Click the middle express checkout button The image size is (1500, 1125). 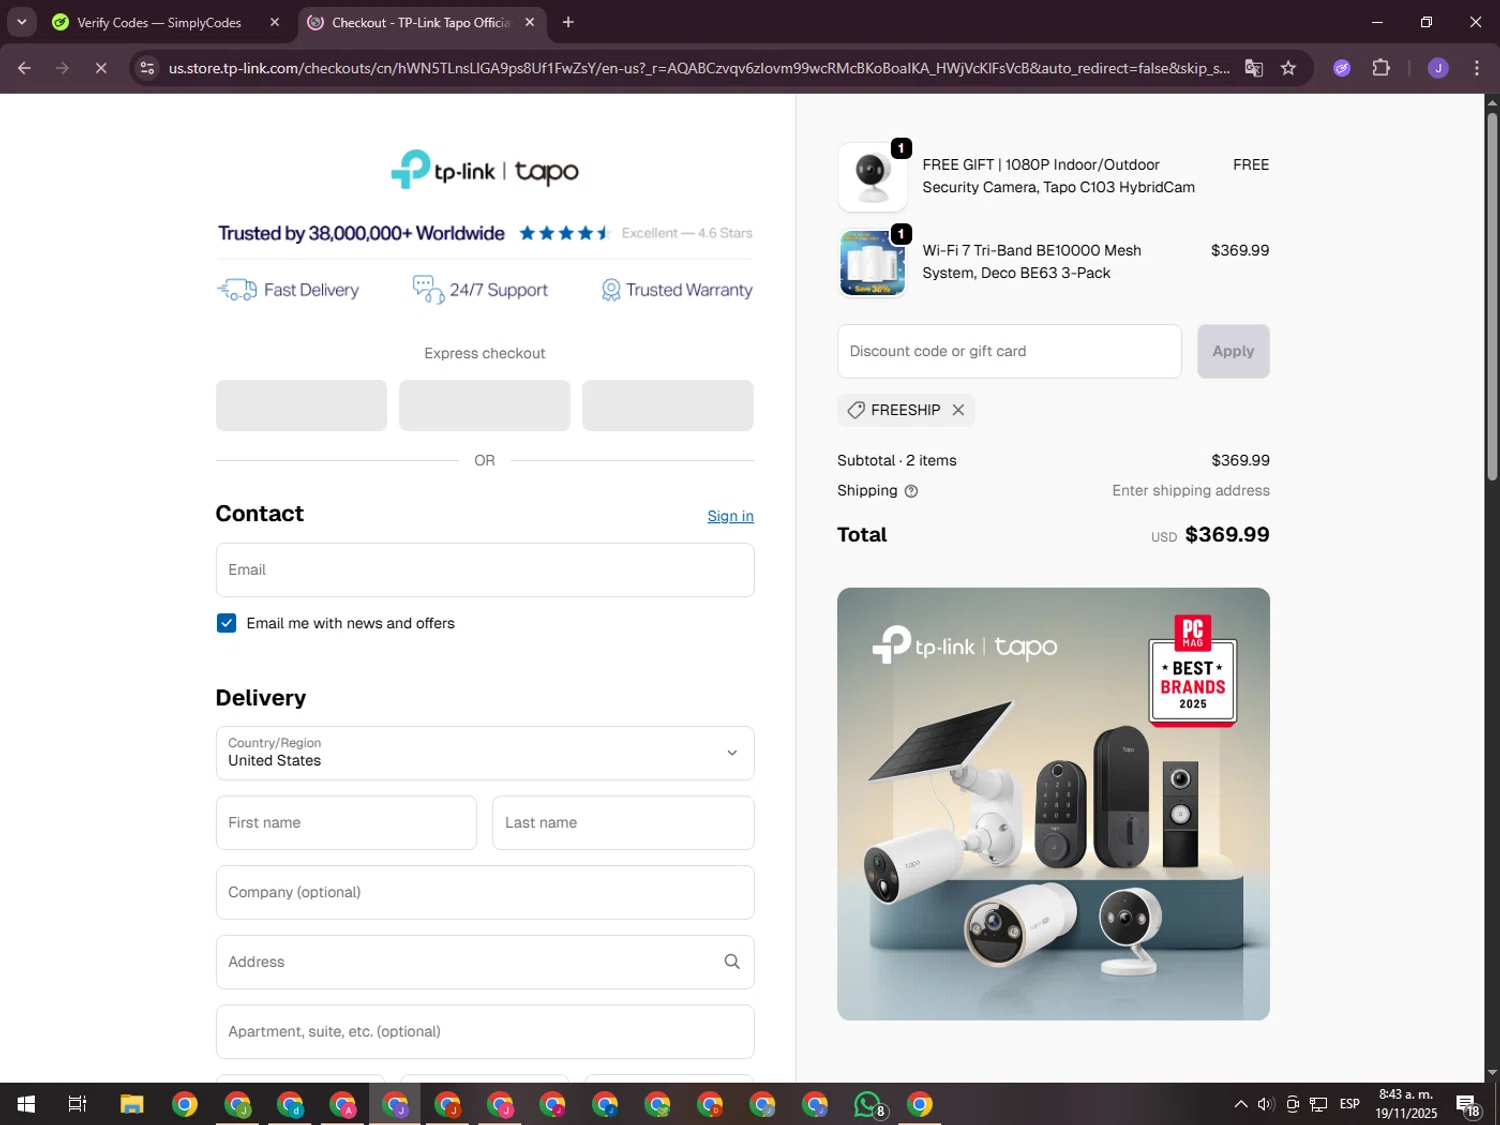coord(485,405)
